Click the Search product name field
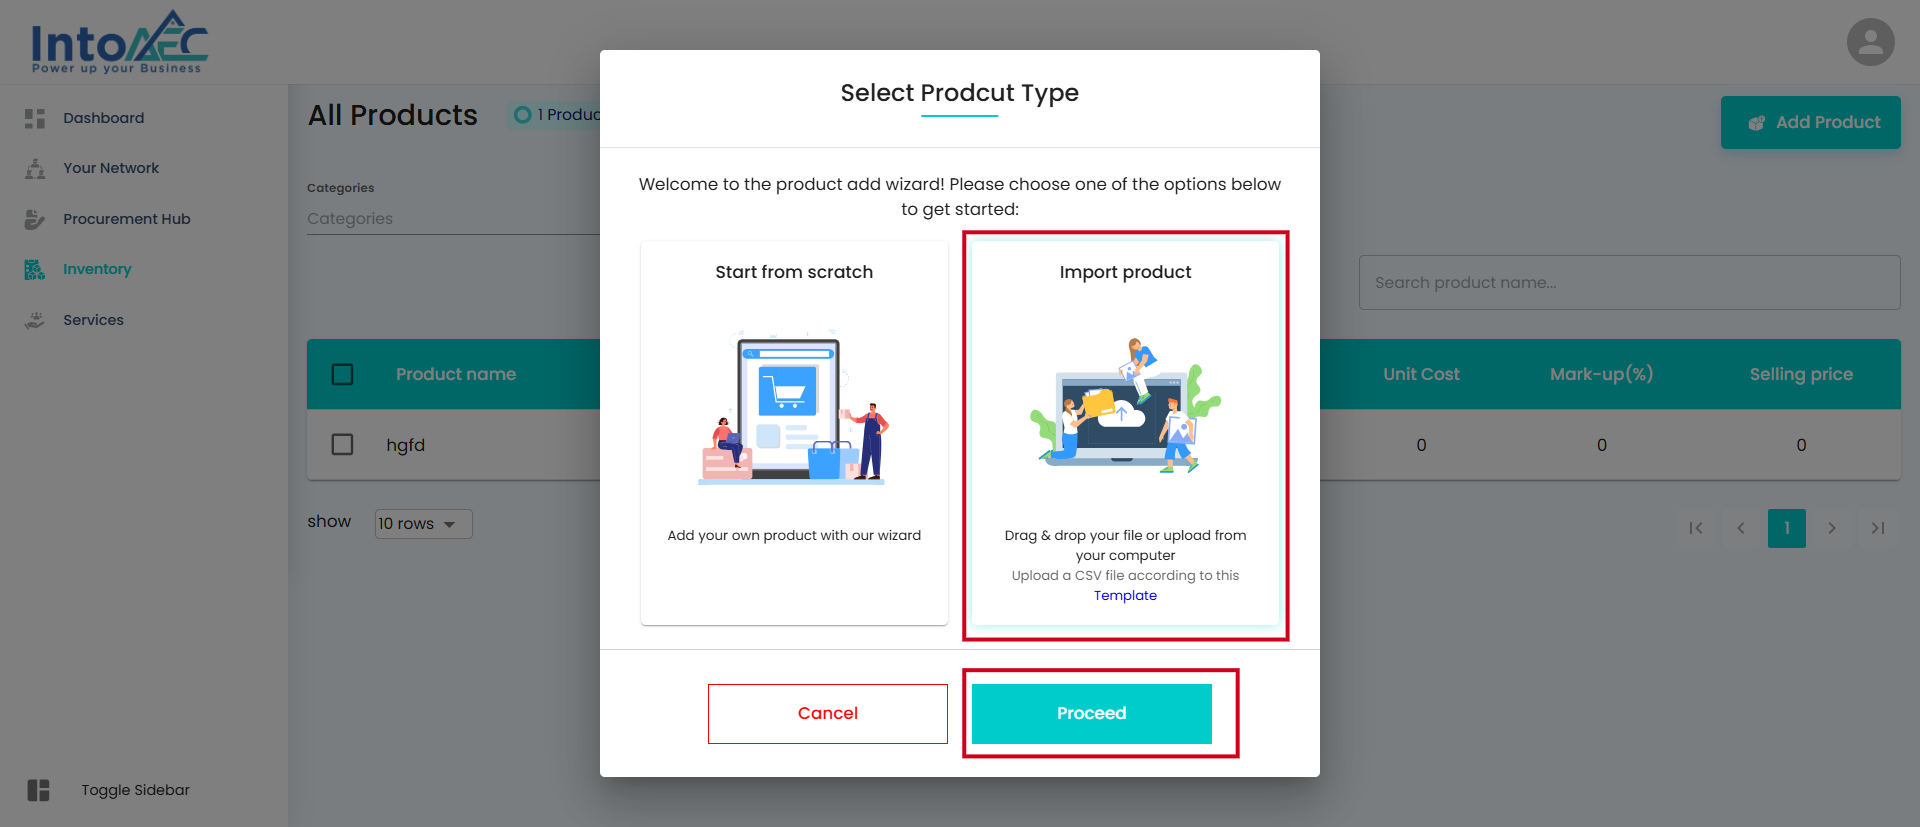This screenshot has height=827, width=1920. point(1628,283)
